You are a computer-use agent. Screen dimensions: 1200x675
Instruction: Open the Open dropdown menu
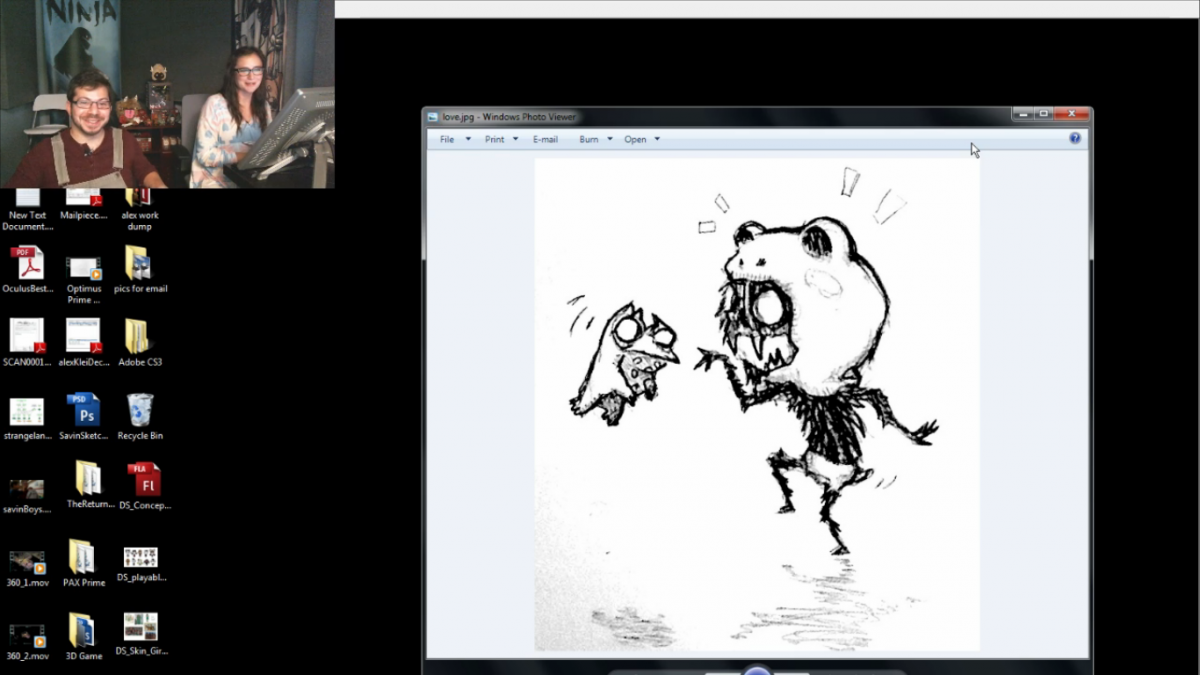642,140
